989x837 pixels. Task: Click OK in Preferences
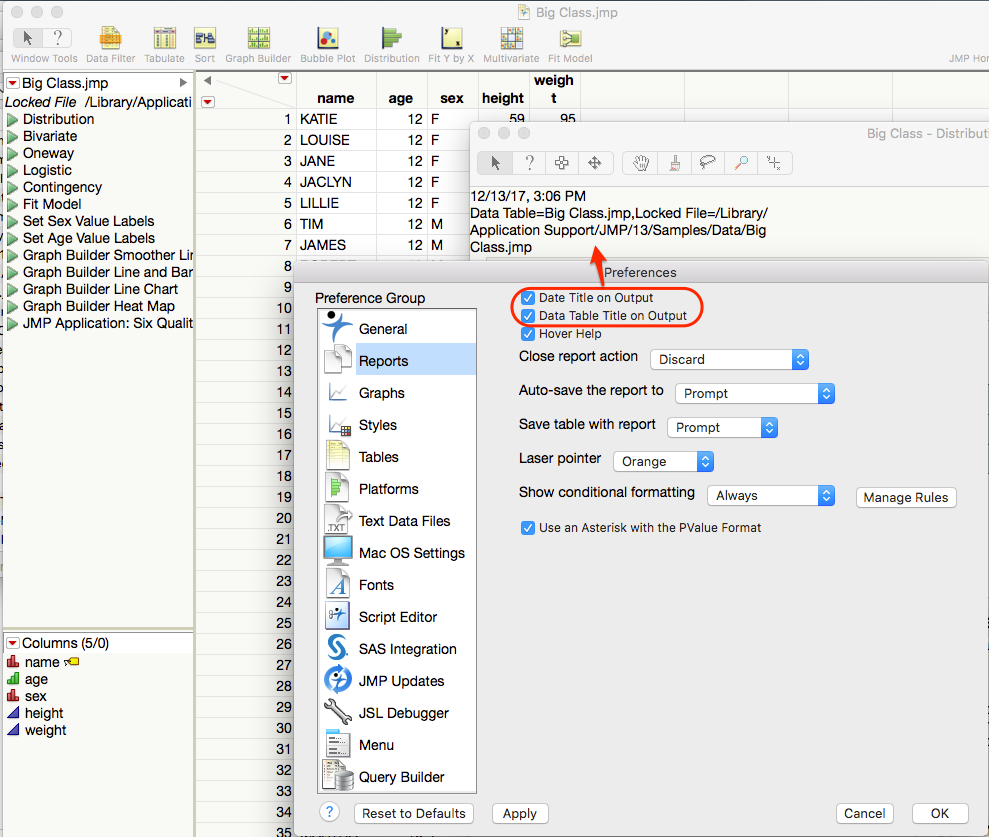click(940, 814)
